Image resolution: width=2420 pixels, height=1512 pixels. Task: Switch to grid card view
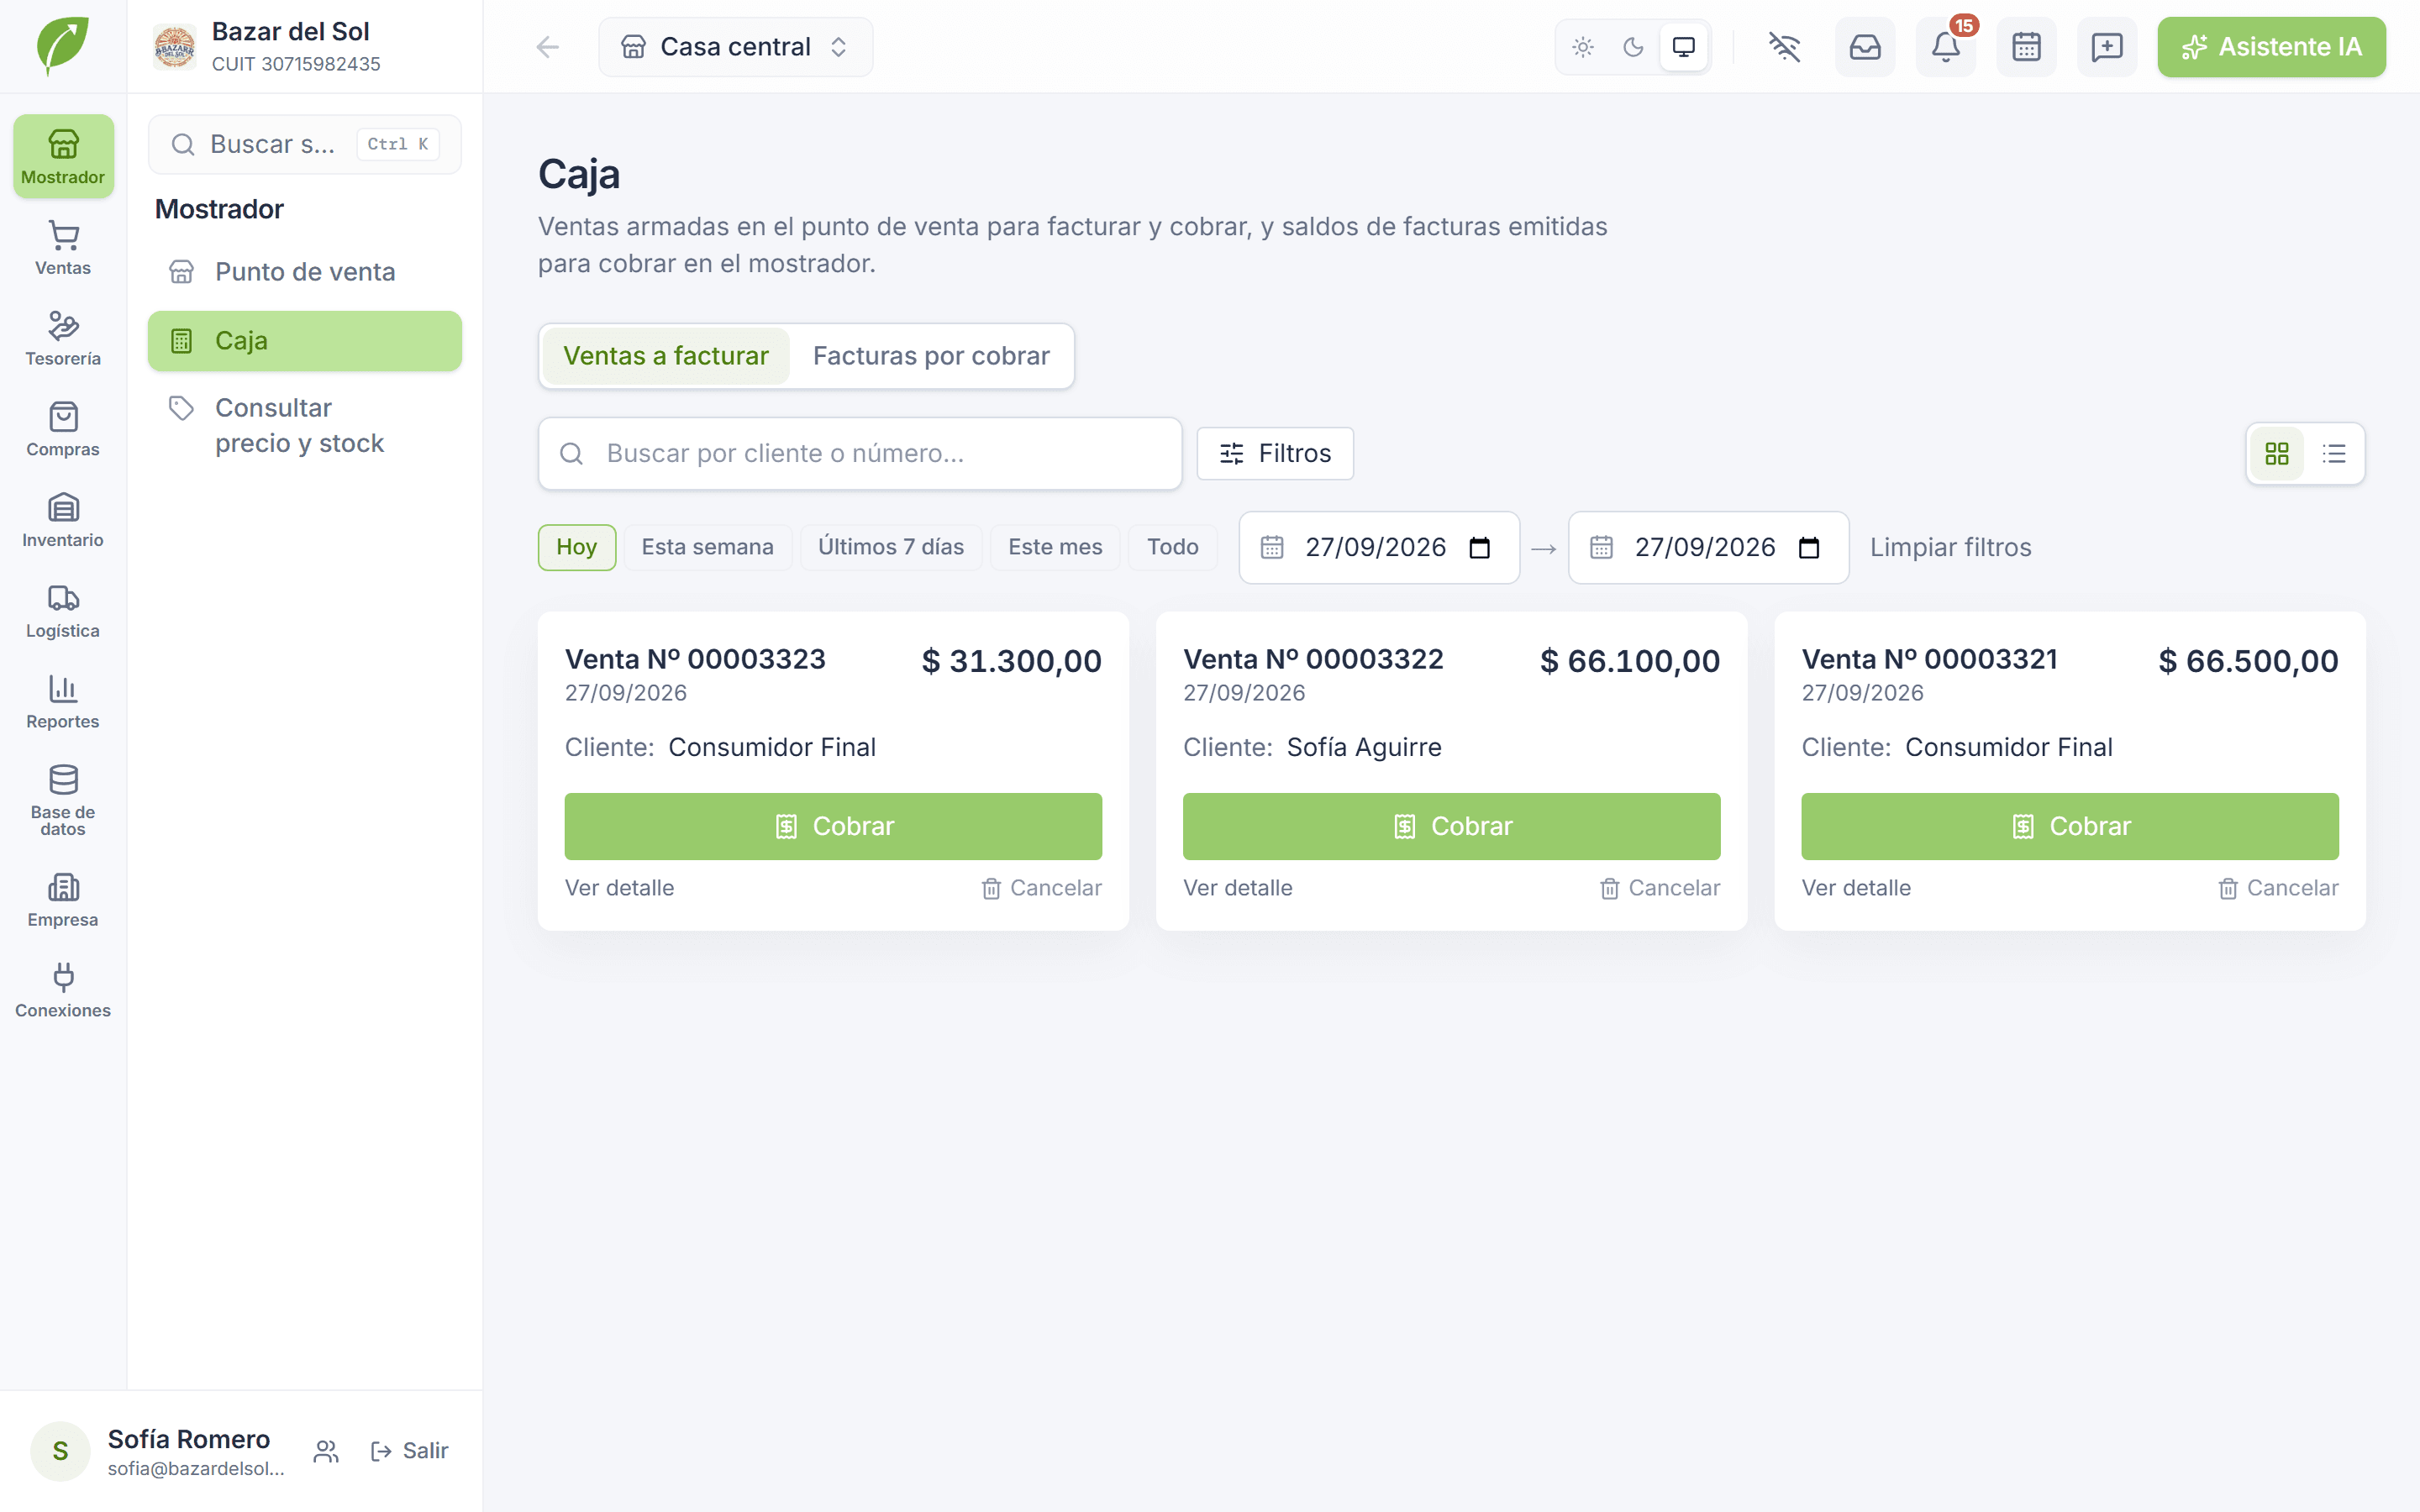coord(2277,454)
